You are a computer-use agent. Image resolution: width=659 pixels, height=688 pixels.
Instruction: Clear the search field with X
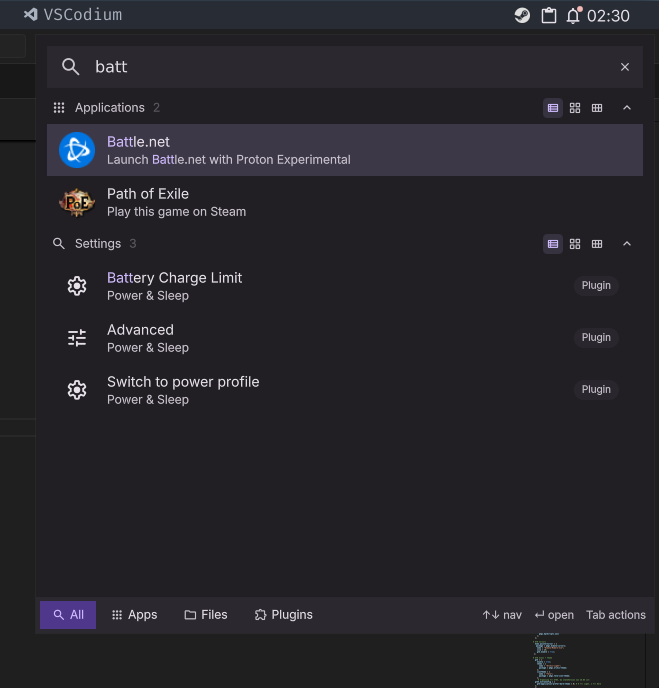click(x=625, y=67)
